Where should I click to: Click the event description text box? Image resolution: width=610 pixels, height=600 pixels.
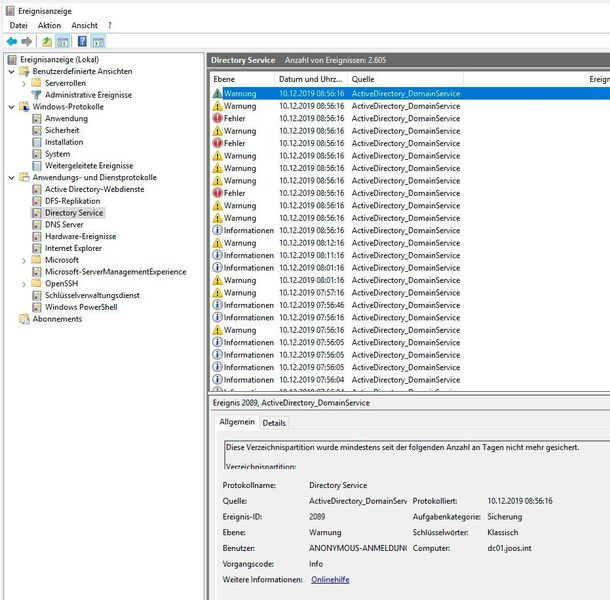pos(416,454)
